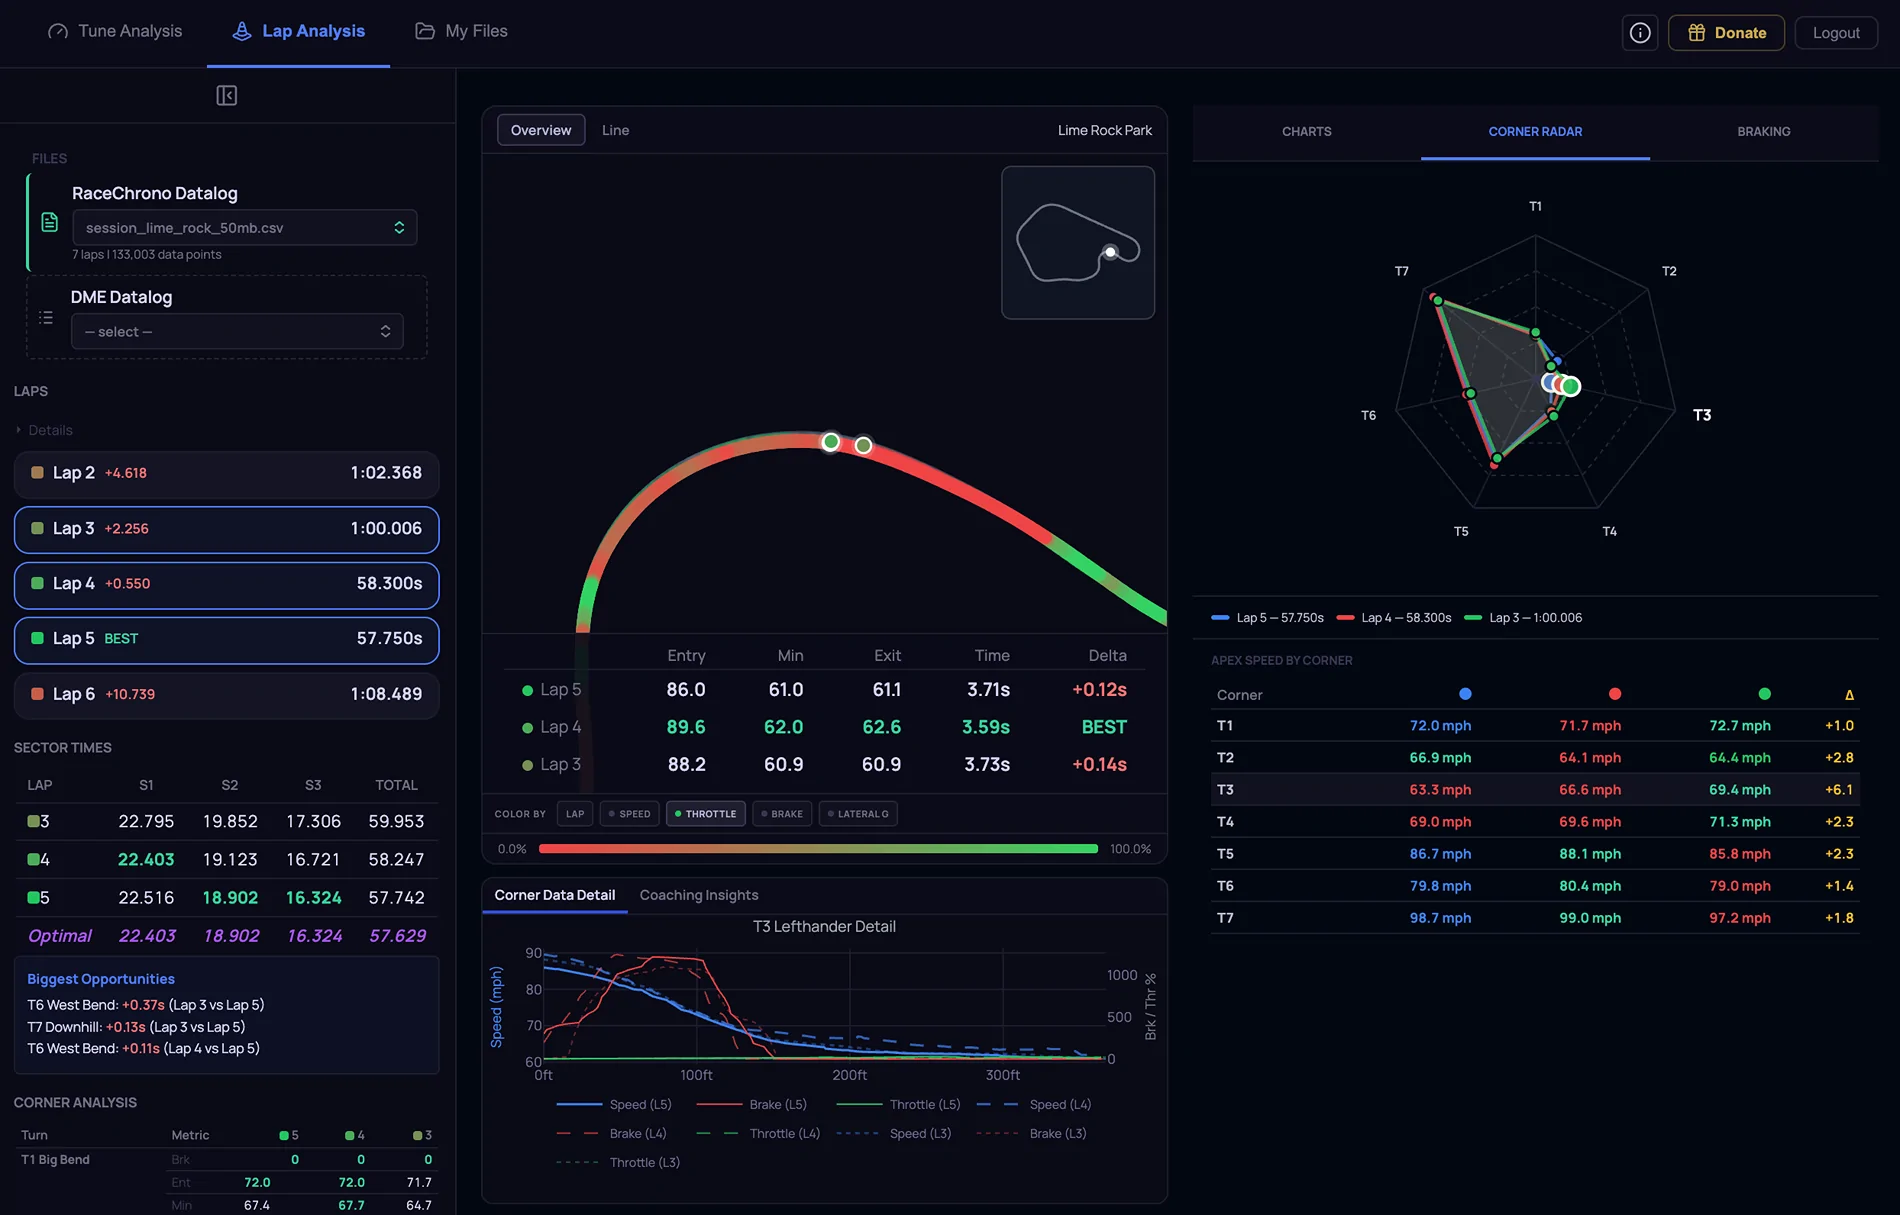Deselect Lap 4 in lap list
This screenshot has height=1215, width=1900.
click(227, 585)
